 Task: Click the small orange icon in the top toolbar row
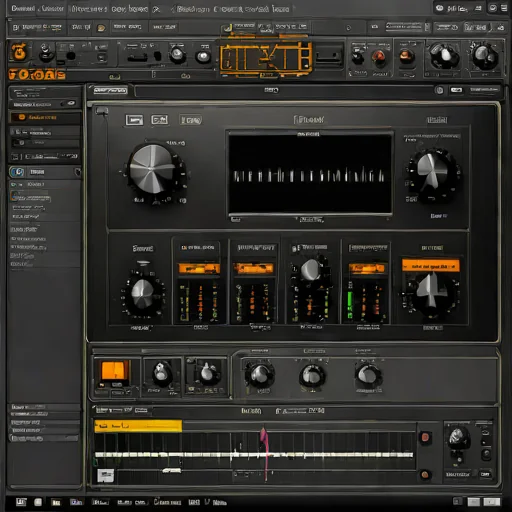(101, 28)
